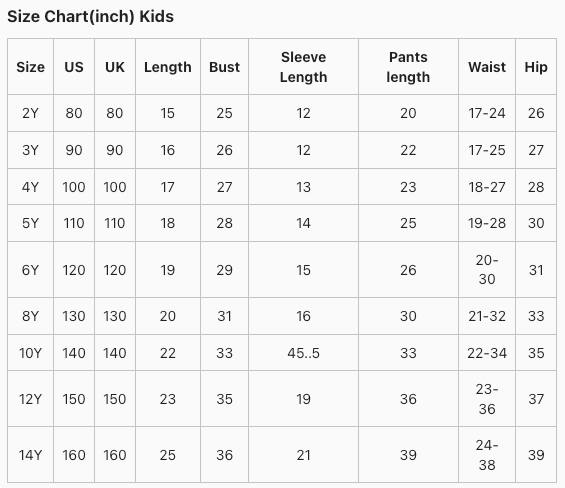Click the Length column header

tap(168, 67)
